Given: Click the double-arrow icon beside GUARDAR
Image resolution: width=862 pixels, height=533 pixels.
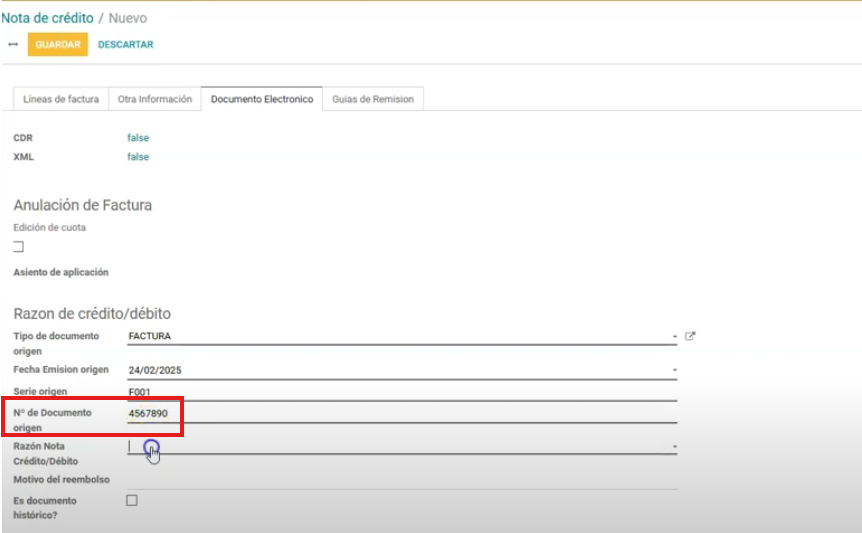Looking at the screenshot, I should pos(13,45).
